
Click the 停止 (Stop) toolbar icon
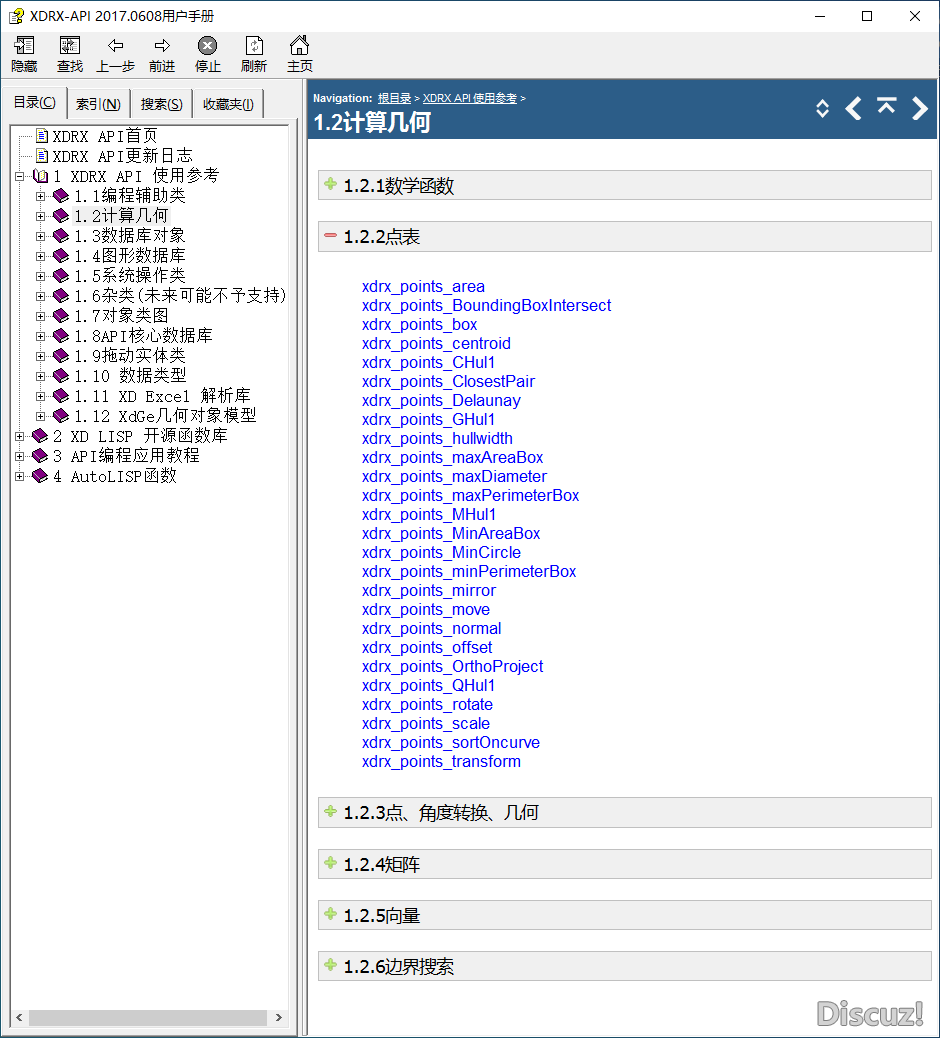(x=207, y=54)
